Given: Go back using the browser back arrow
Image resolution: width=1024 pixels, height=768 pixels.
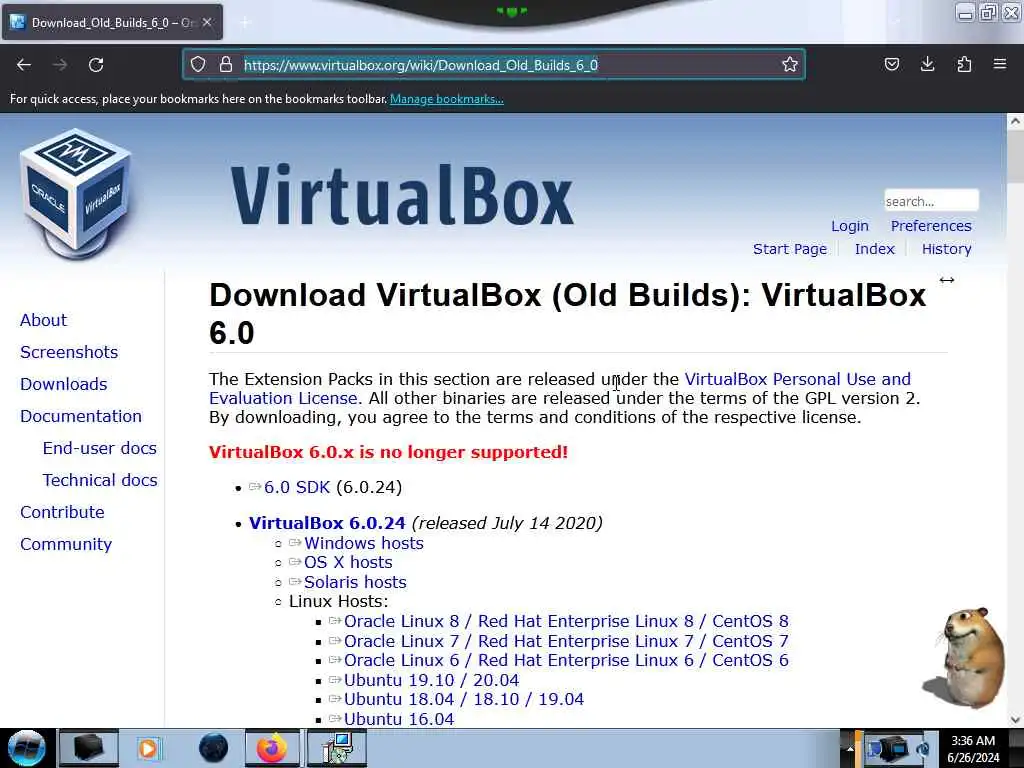Looking at the screenshot, I should [x=24, y=65].
